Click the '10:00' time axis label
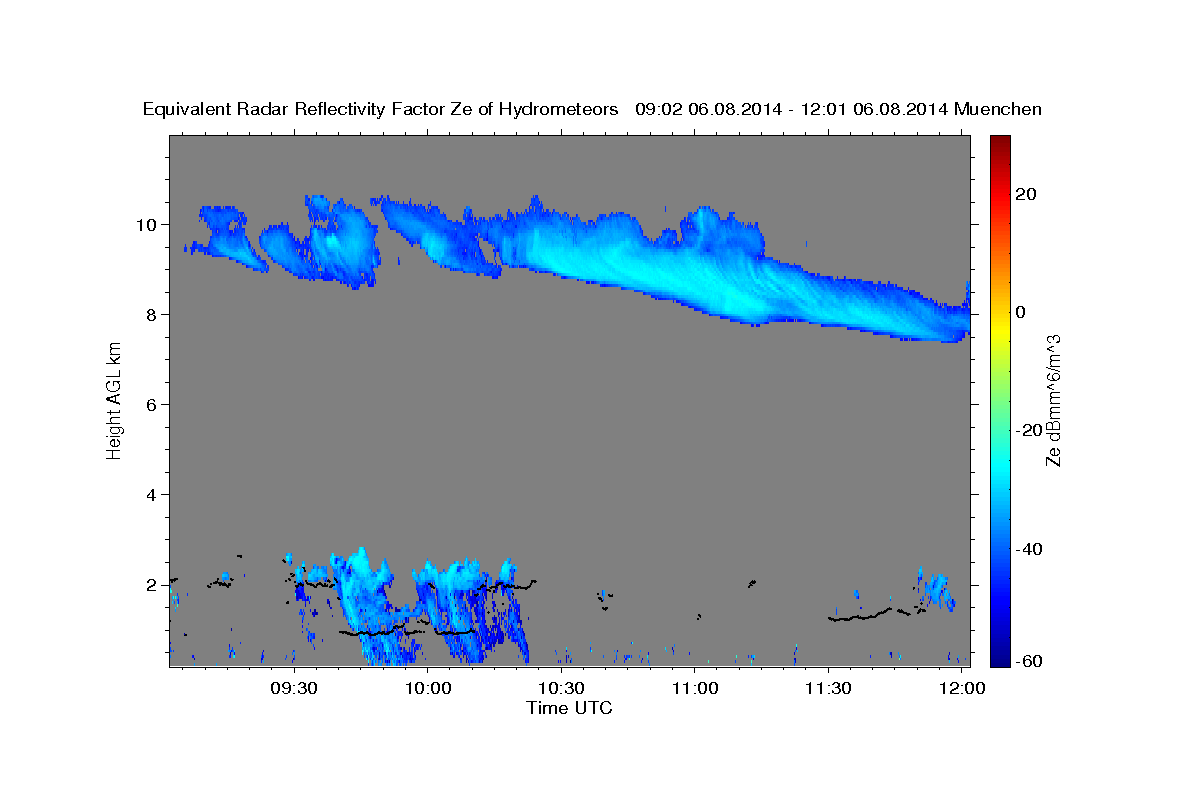 point(429,689)
